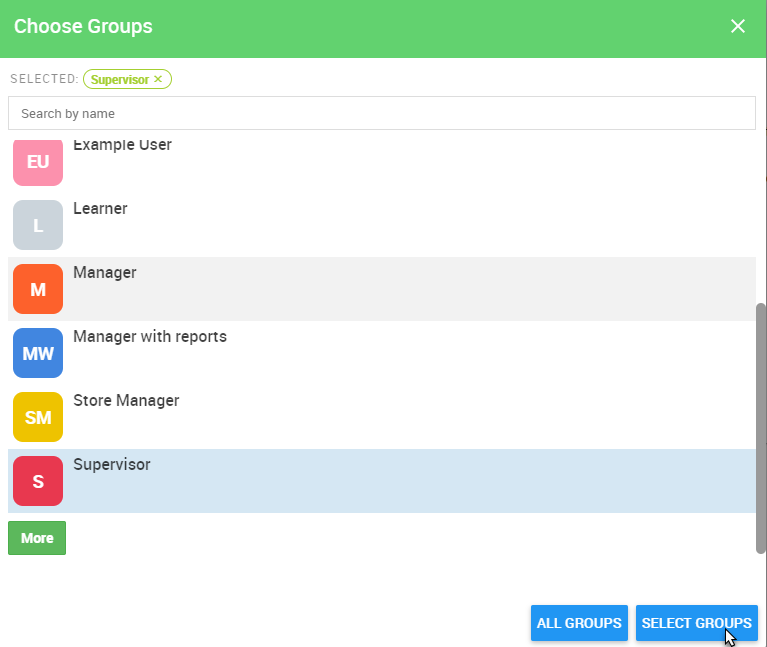Click the yellow SM Store Manager avatar
Image resolution: width=767 pixels, height=647 pixels.
[x=38, y=417]
